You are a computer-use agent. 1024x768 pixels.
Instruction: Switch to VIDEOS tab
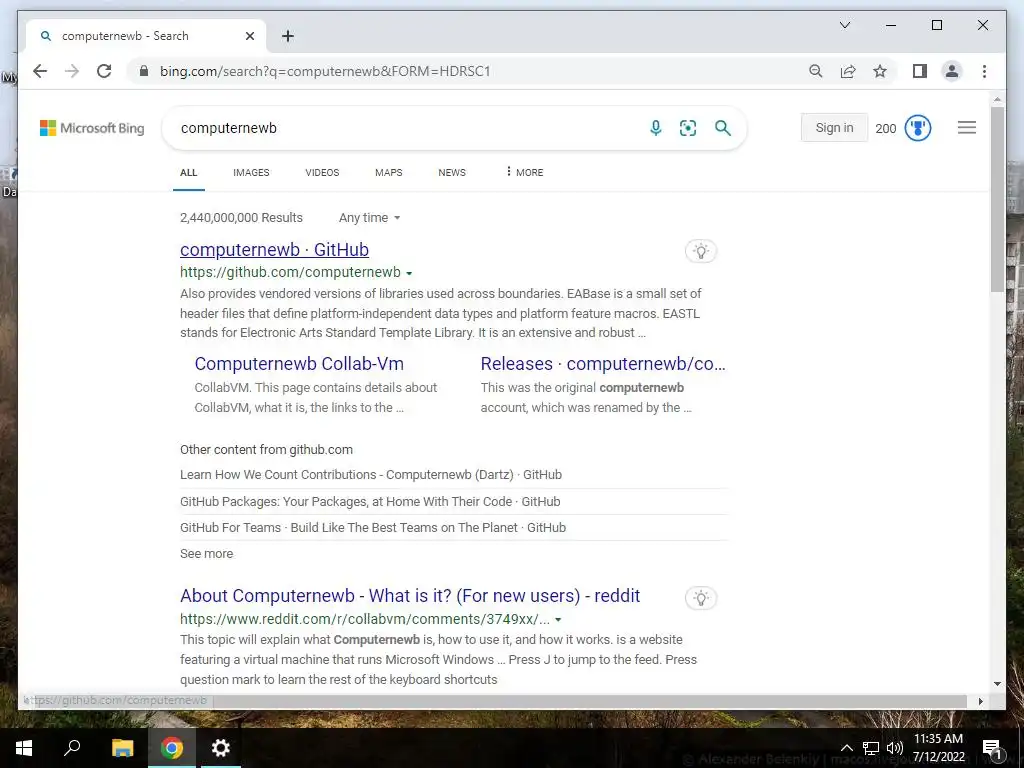pos(322,172)
